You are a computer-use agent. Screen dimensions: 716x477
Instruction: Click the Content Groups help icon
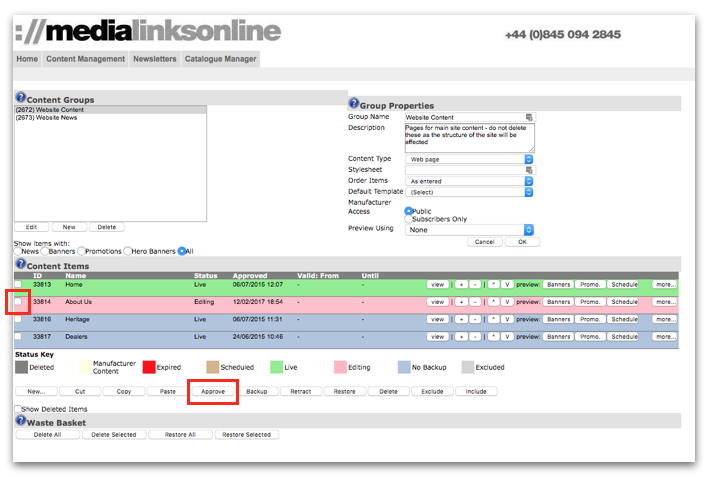click(19, 99)
